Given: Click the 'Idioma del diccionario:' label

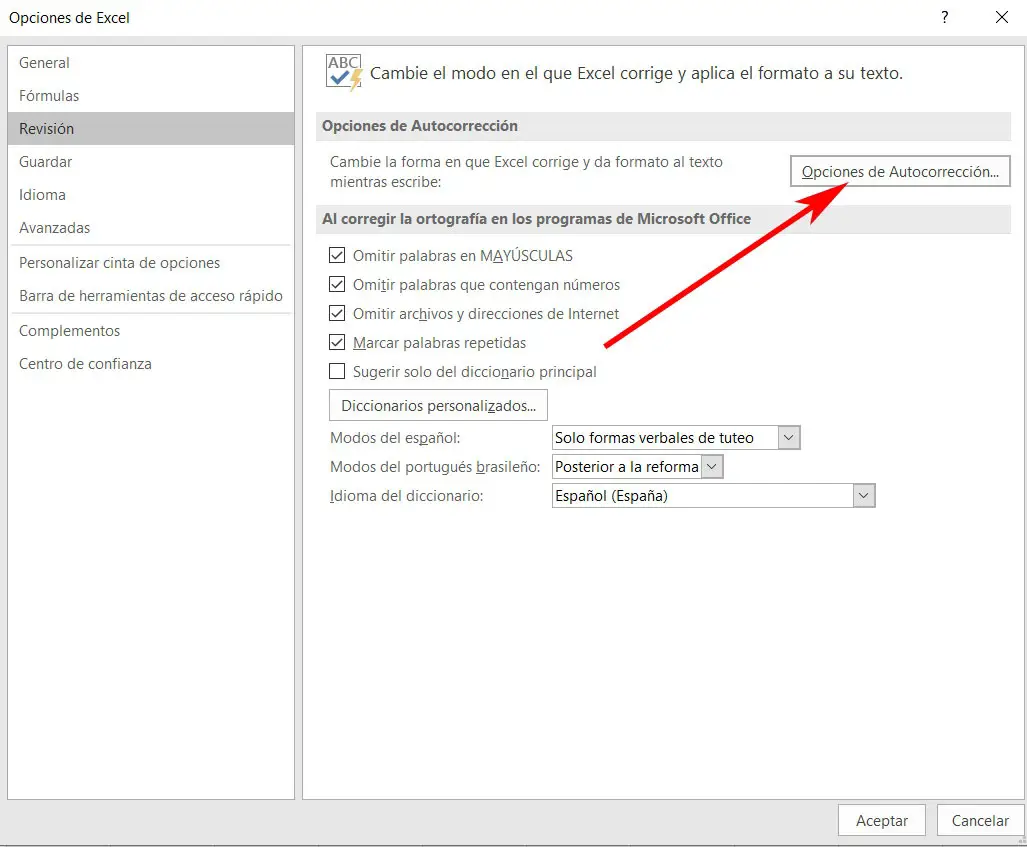Looking at the screenshot, I should tap(407, 496).
